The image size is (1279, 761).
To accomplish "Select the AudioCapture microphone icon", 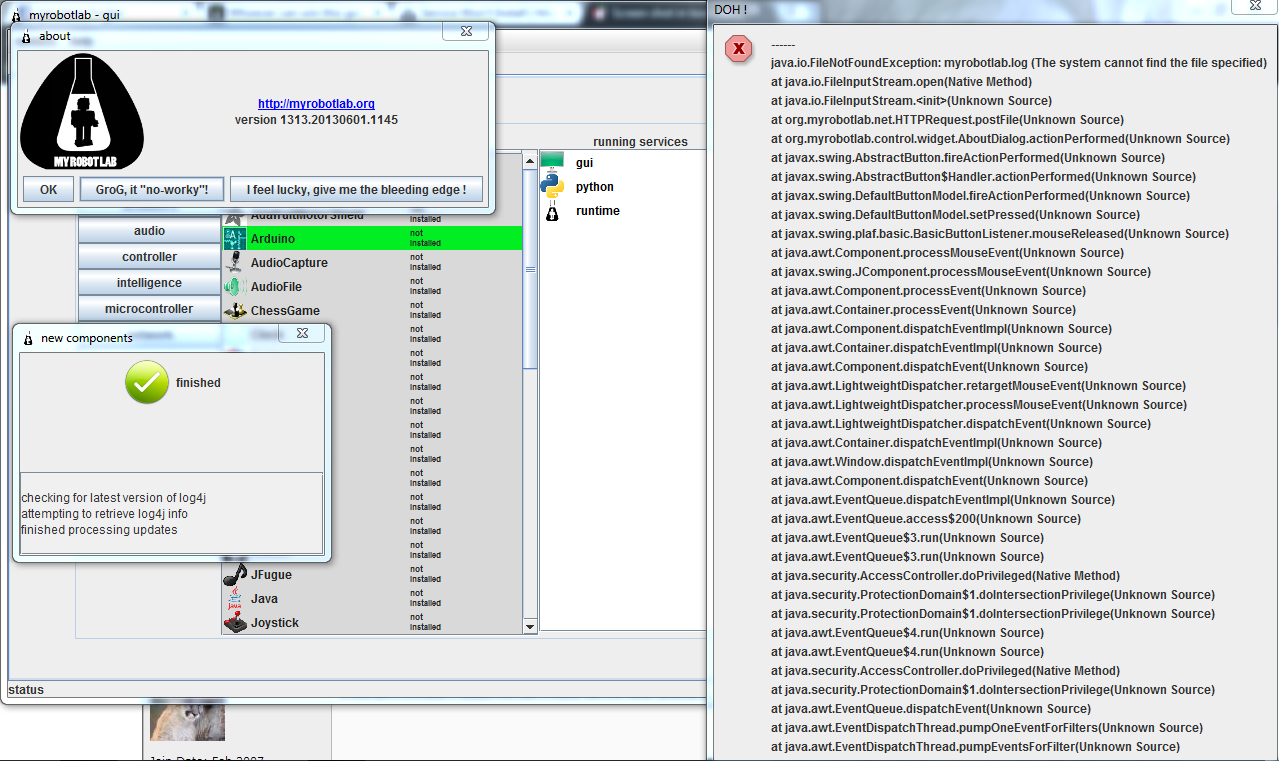I will (x=234, y=263).
